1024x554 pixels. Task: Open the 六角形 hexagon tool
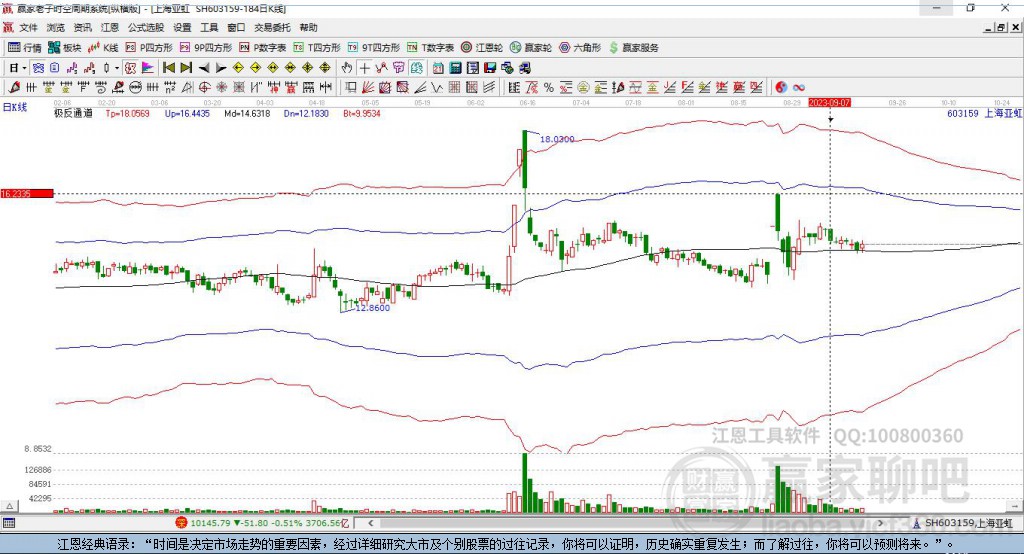click(579, 48)
